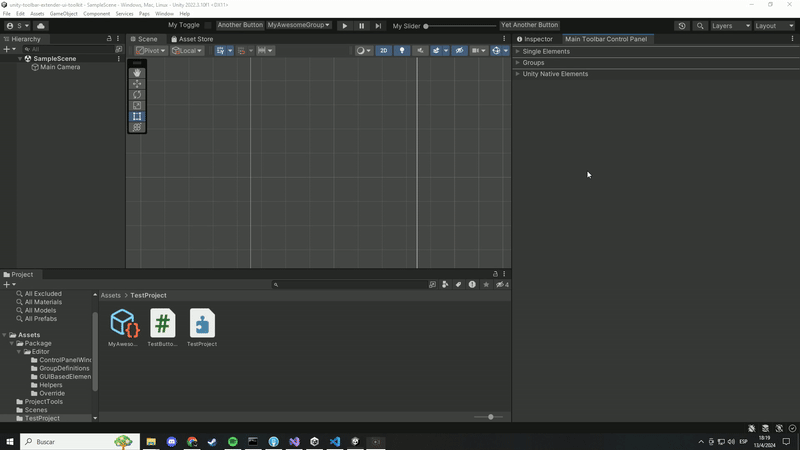Open draw mode shading dropdown
This screenshot has width=800, height=450.
click(x=364, y=51)
